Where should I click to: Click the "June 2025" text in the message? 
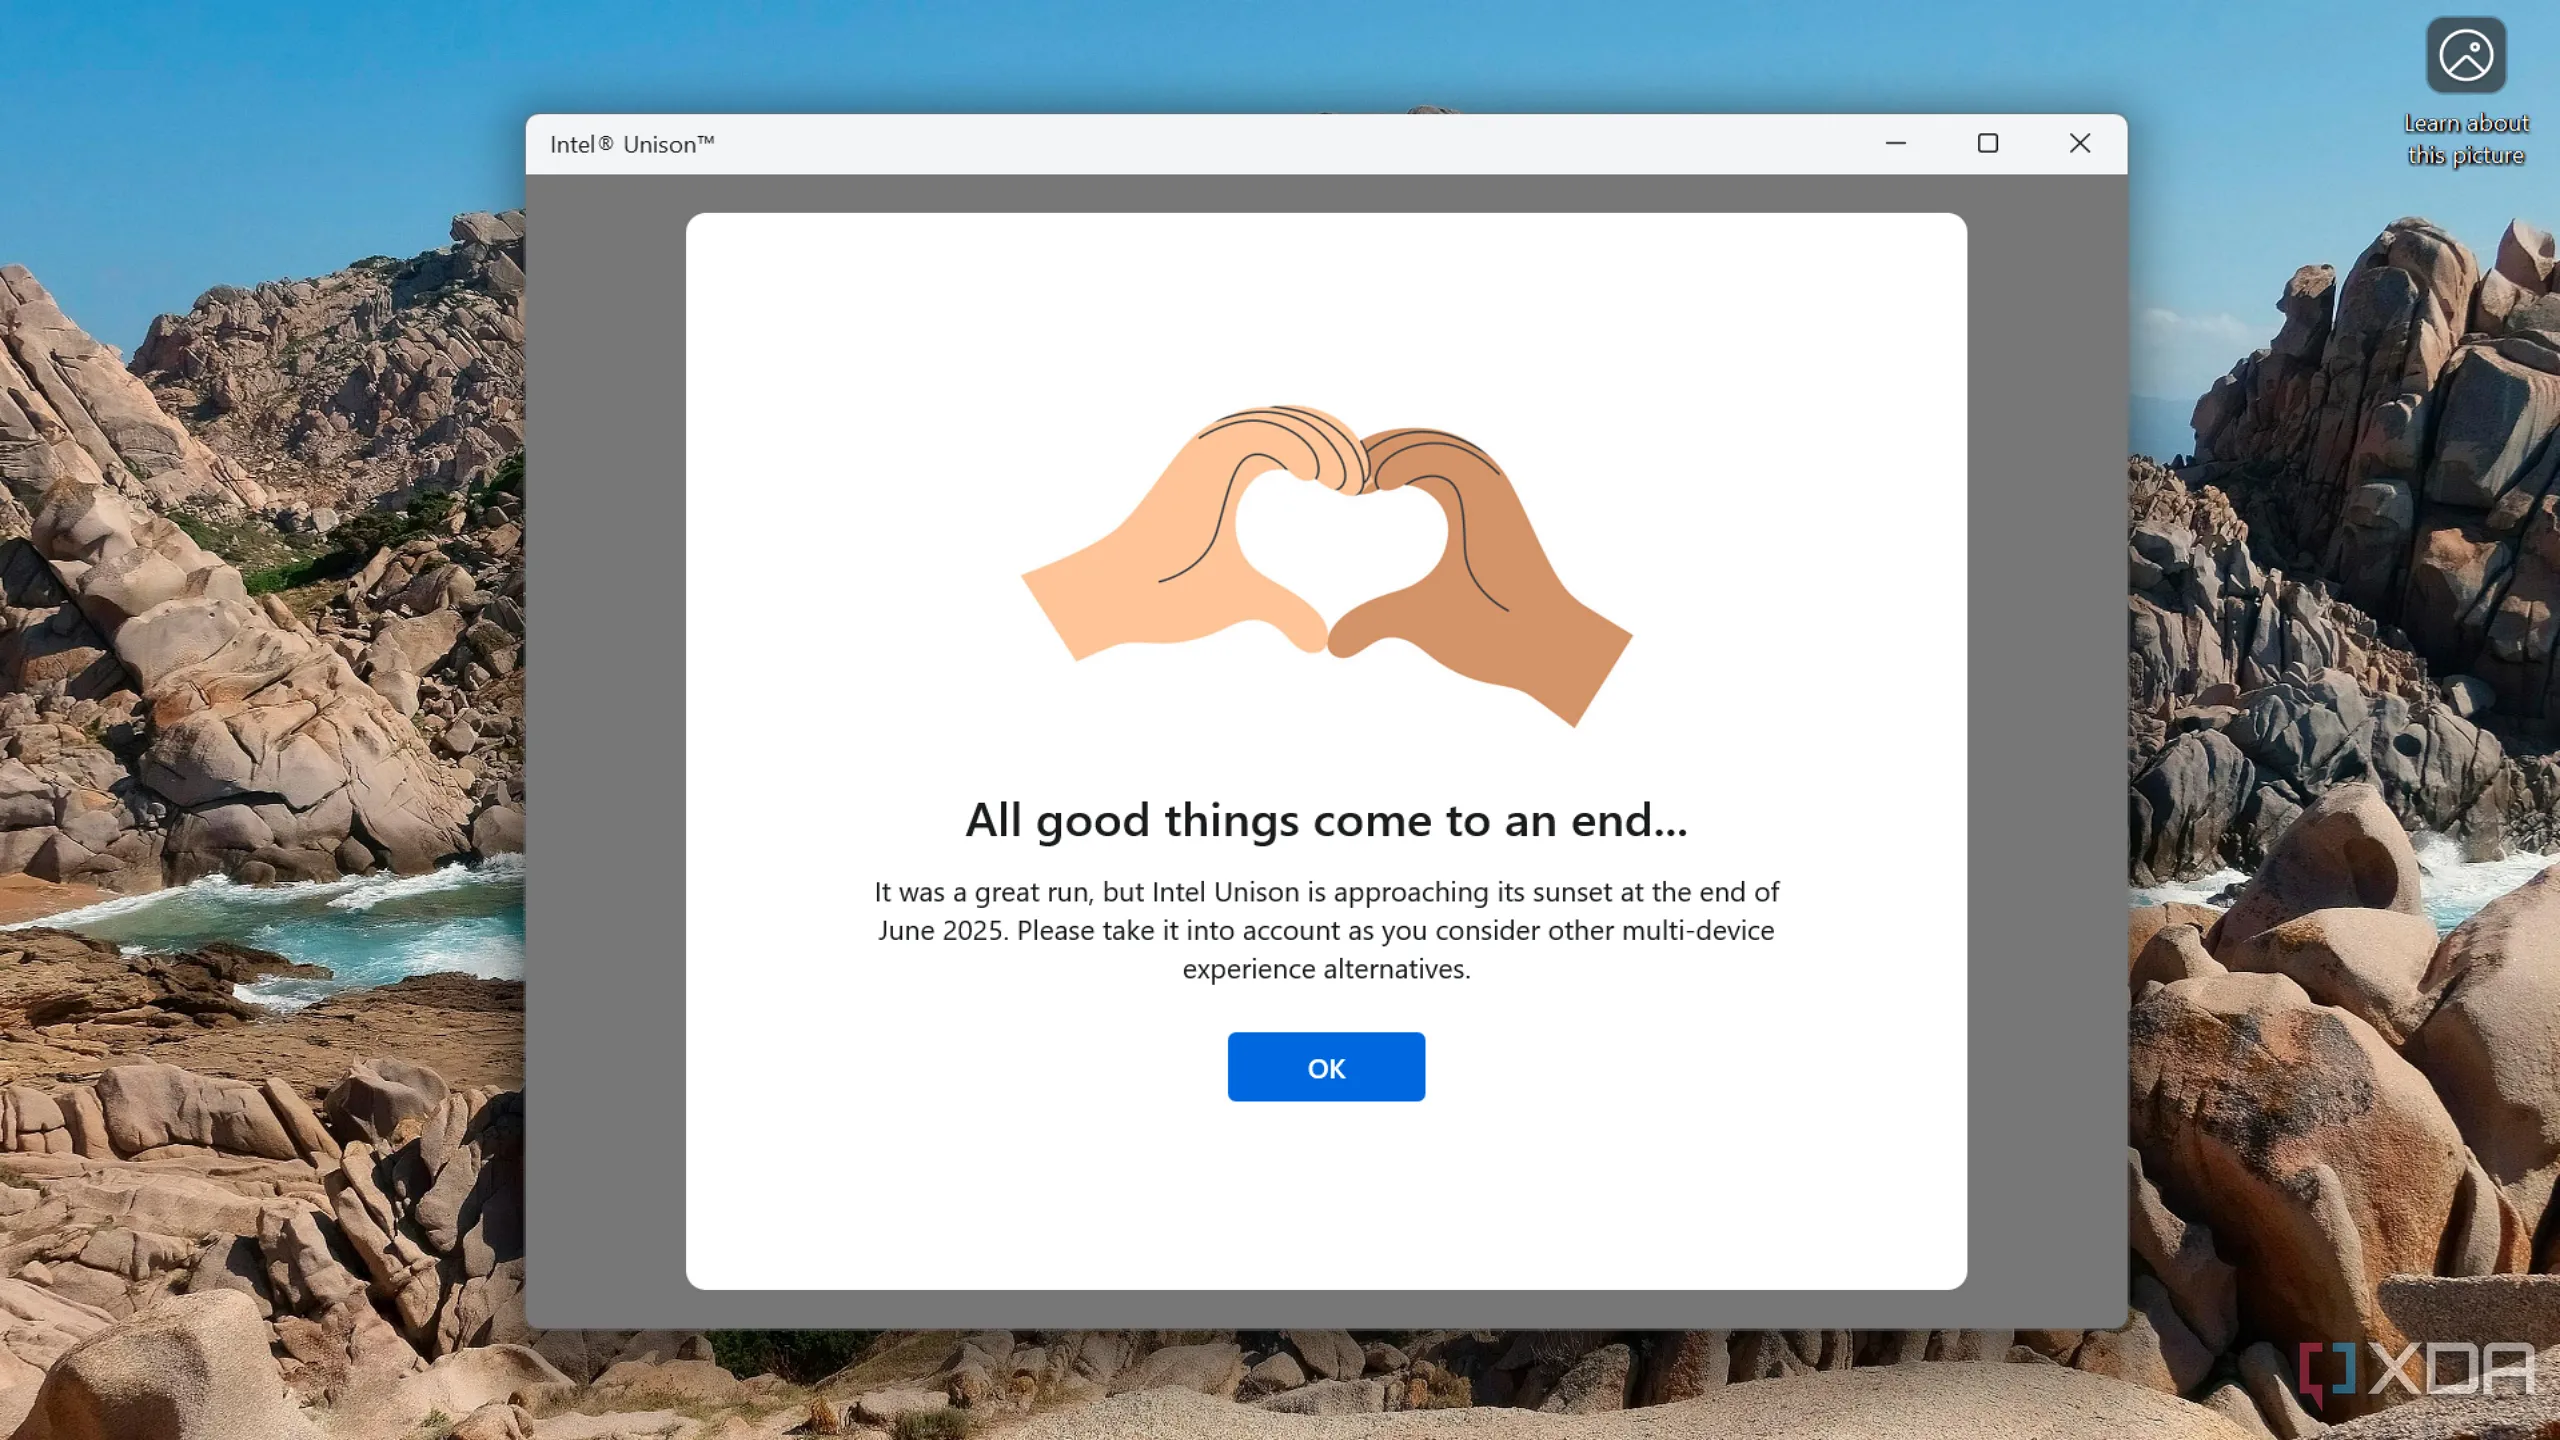(x=940, y=931)
